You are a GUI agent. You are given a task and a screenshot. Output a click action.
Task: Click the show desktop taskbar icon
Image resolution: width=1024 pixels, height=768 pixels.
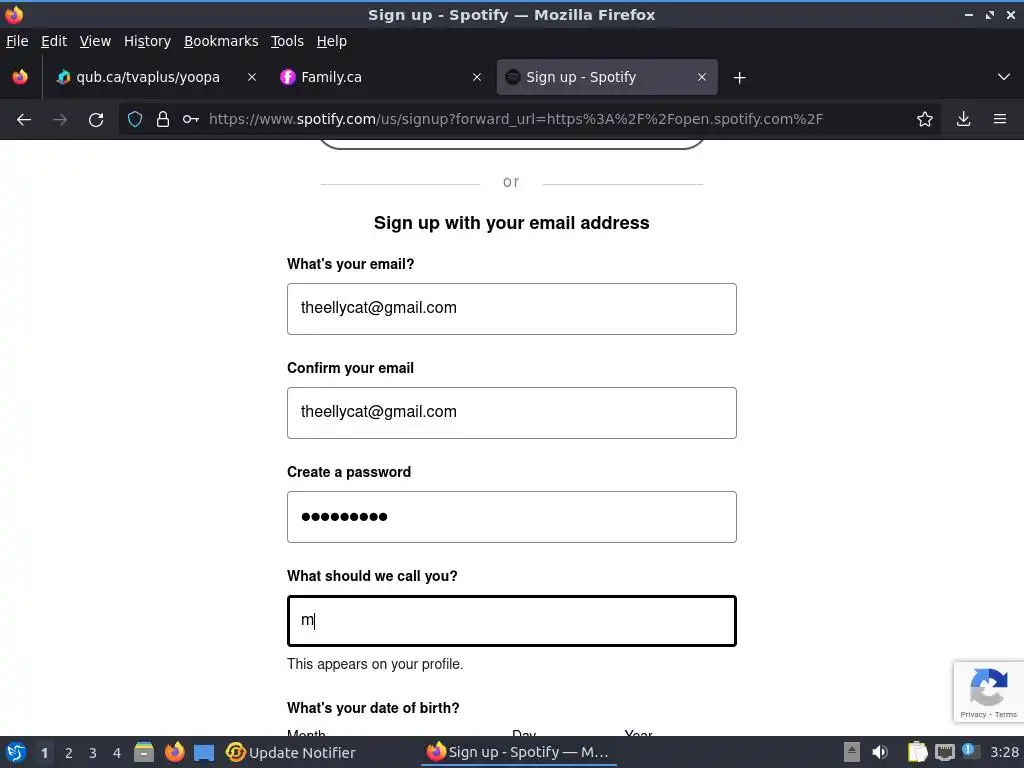pos(204,752)
